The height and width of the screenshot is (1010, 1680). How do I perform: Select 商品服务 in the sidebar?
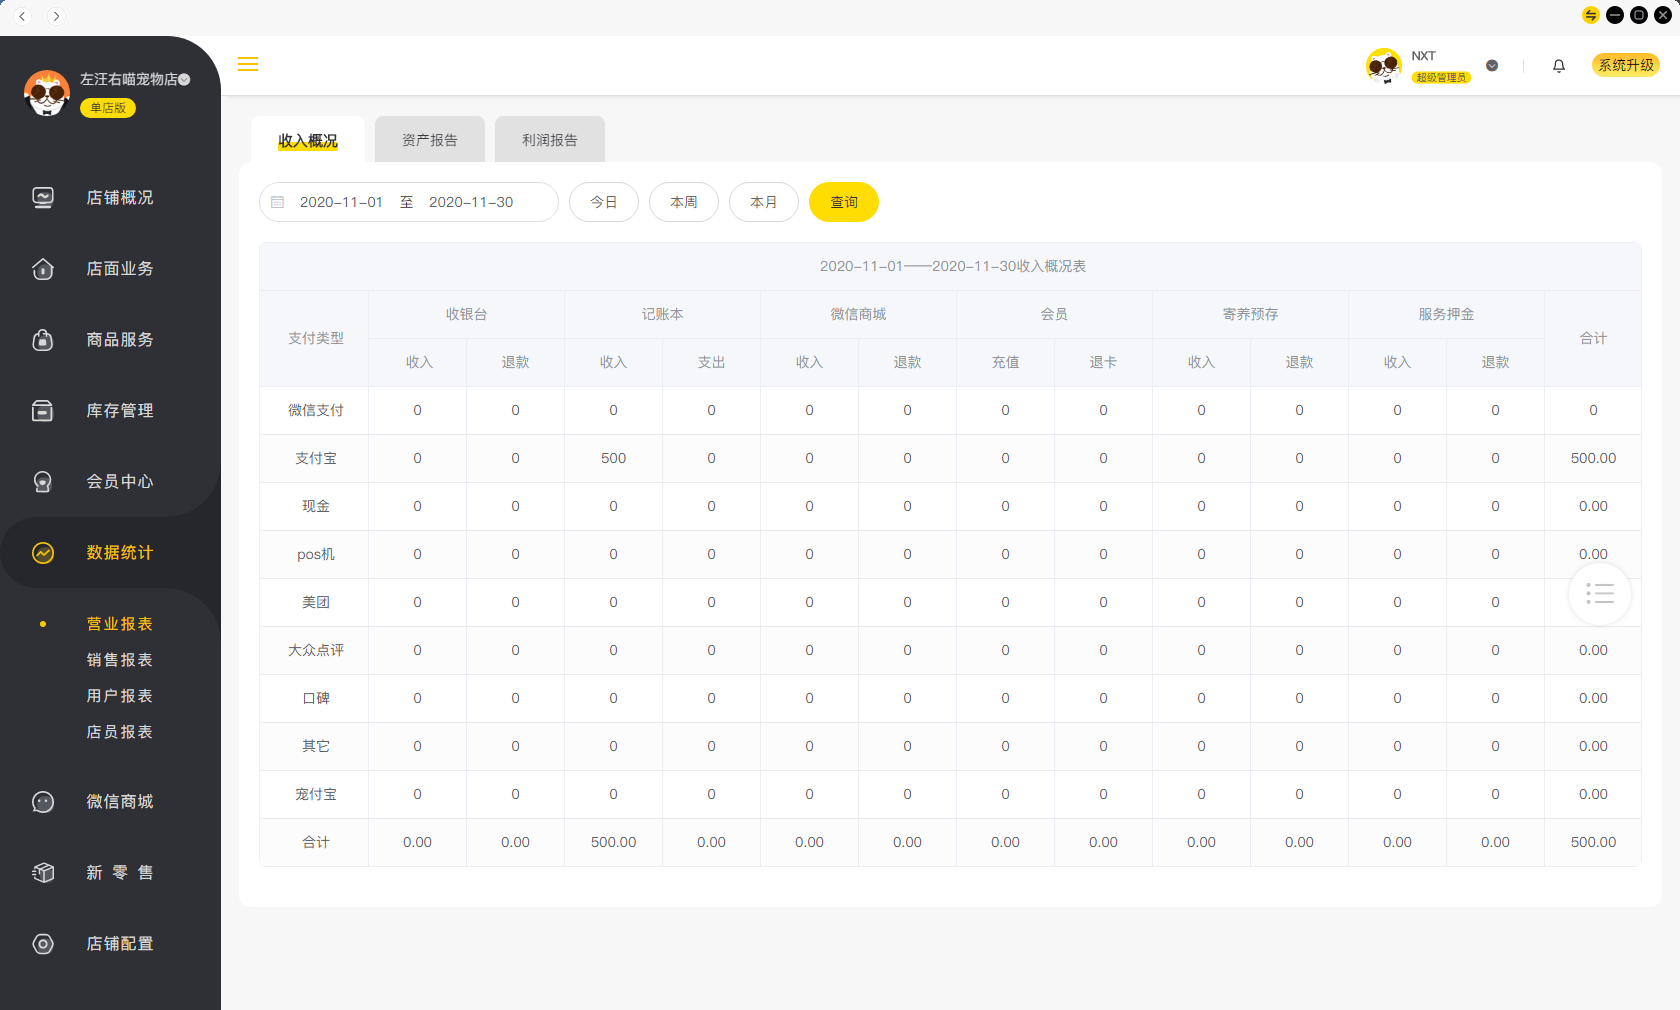click(x=119, y=340)
